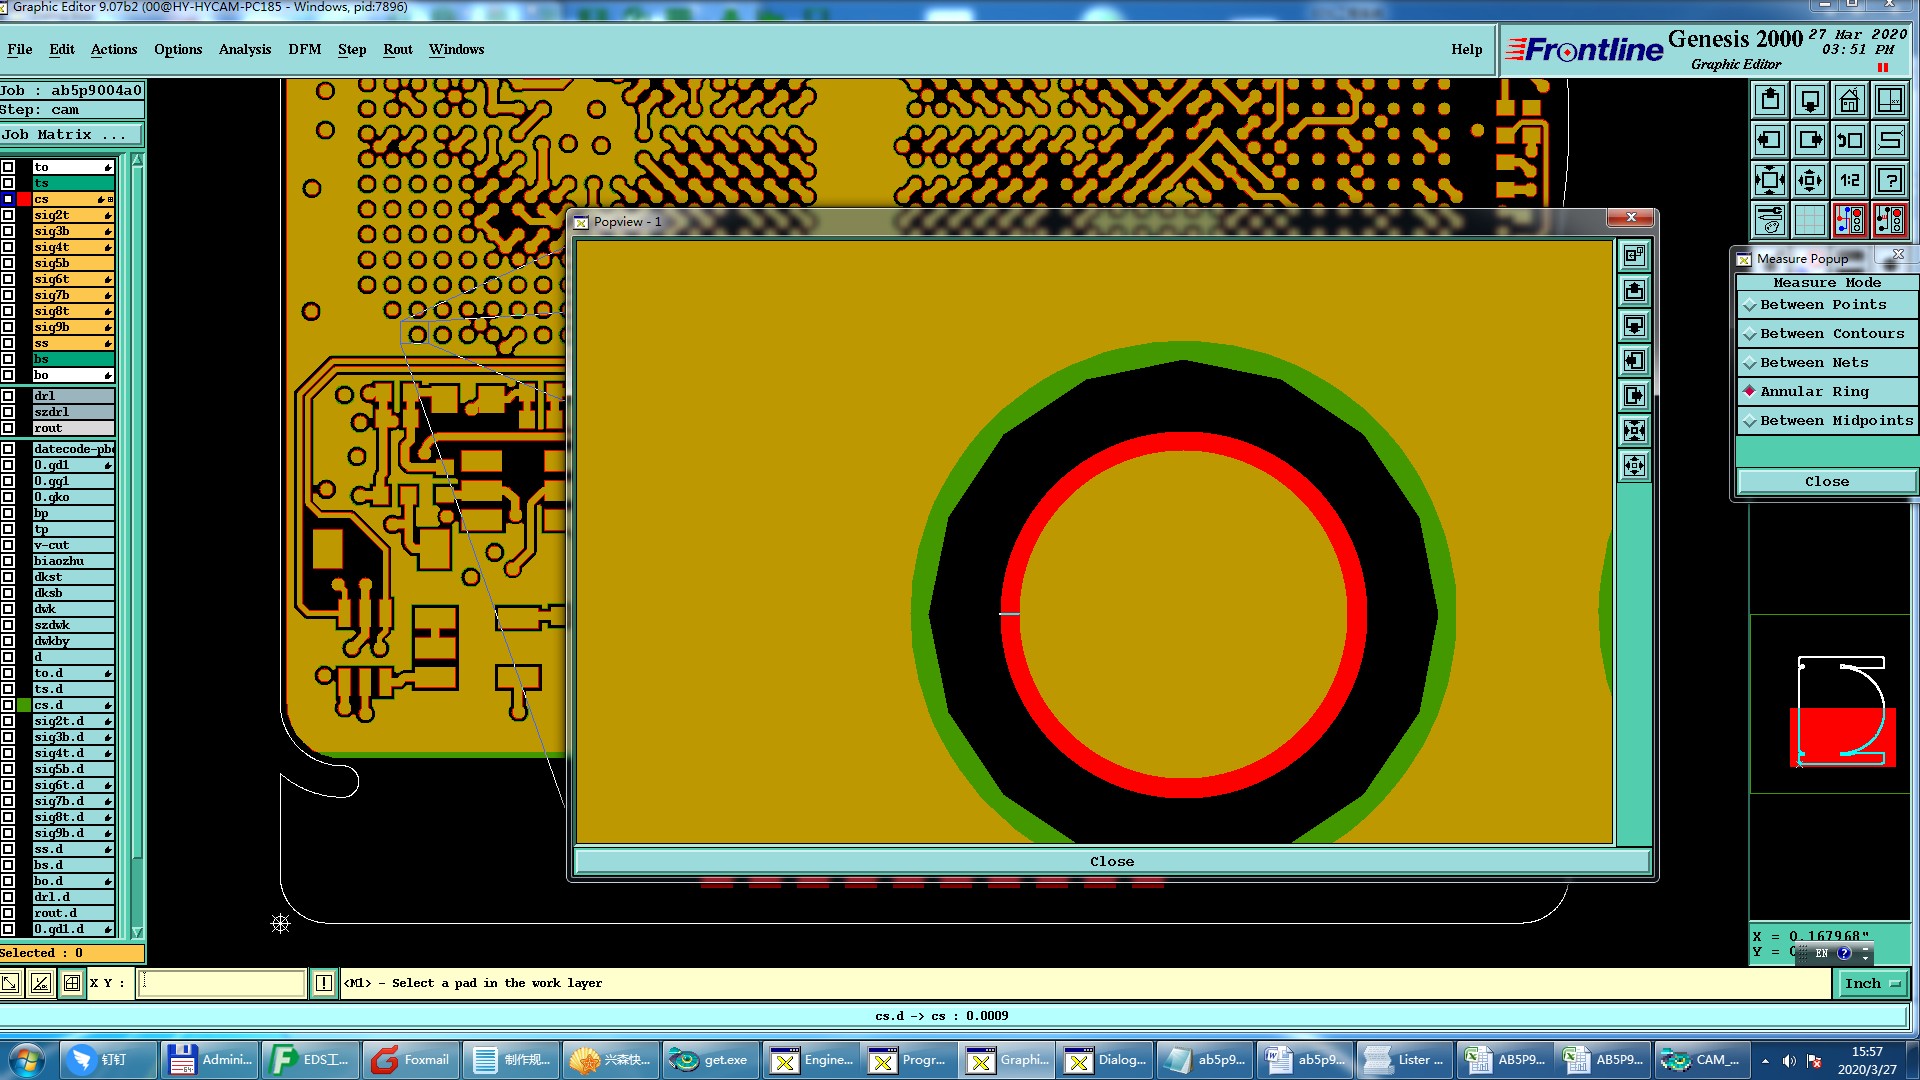The height and width of the screenshot is (1080, 1920).
Task: Toggle display checkbox for layer drl
Action: click(x=8, y=396)
